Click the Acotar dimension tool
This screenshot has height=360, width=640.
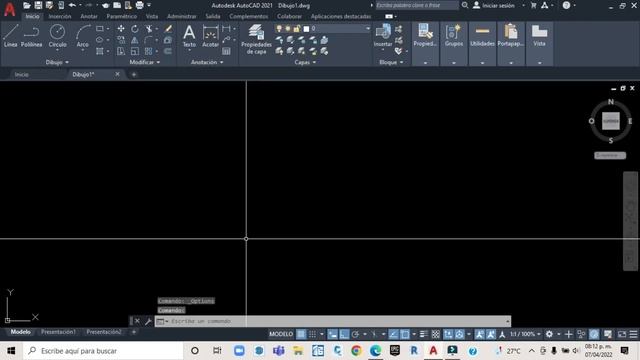coord(211,36)
